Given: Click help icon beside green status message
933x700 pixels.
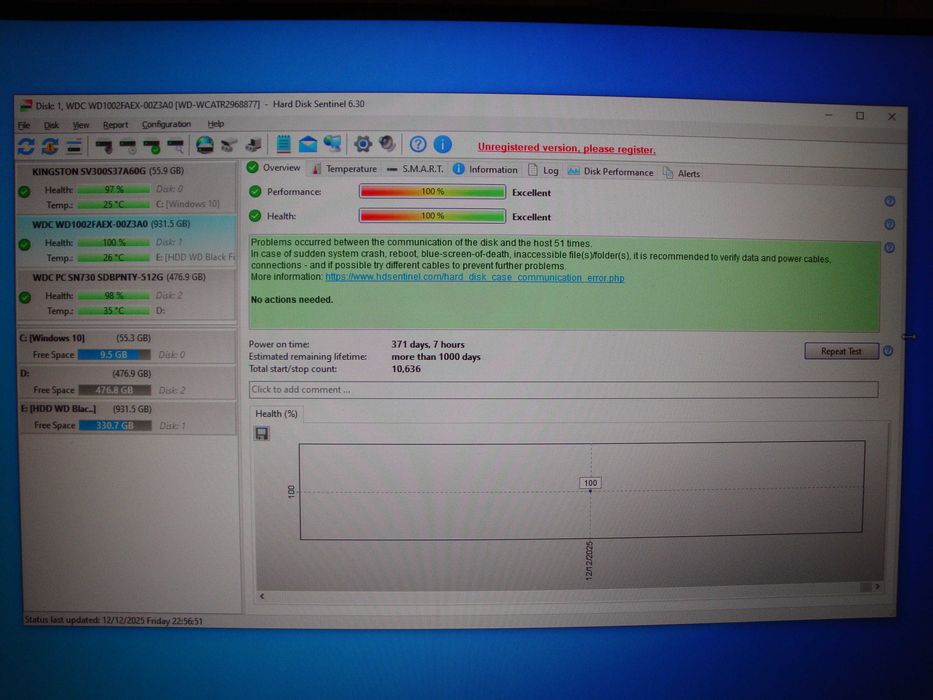Looking at the screenshot, I should tap(890, 248).
